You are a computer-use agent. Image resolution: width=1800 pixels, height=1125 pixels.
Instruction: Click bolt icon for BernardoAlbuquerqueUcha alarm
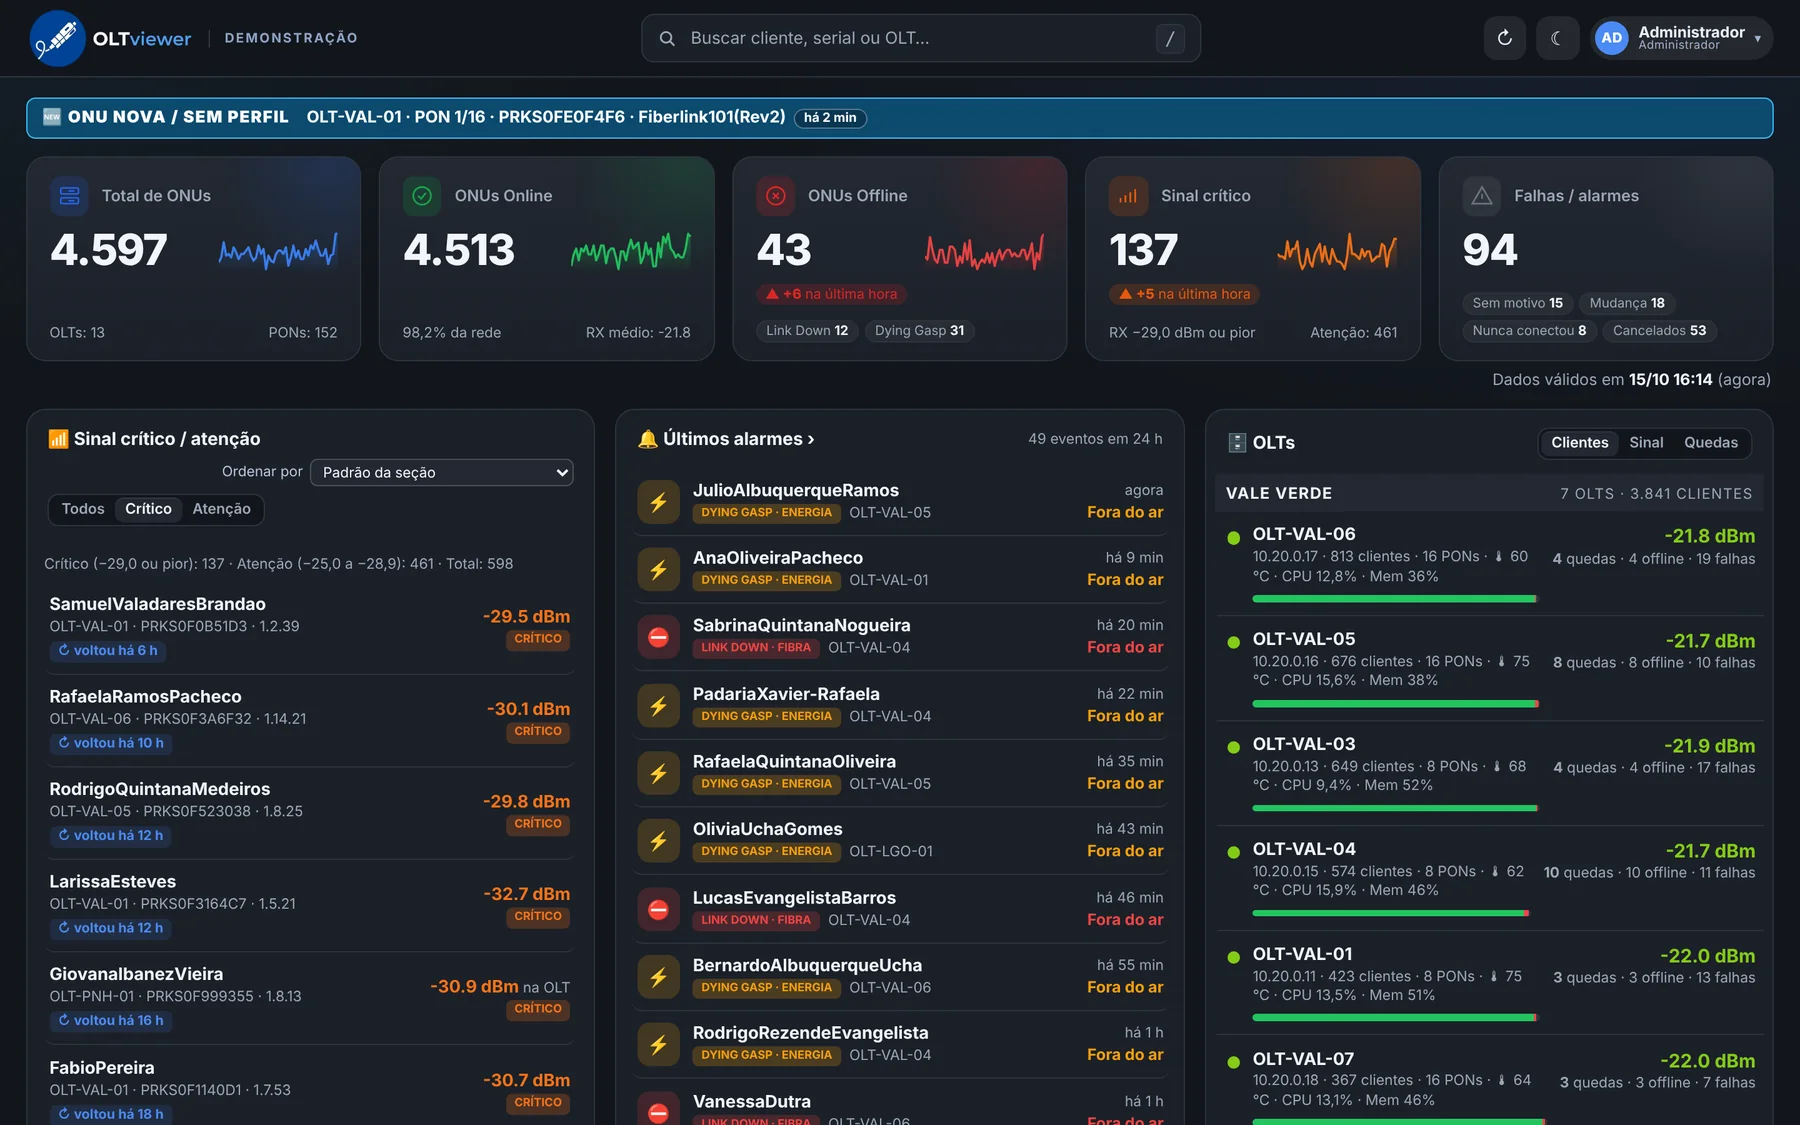click(x=658, y=977)
